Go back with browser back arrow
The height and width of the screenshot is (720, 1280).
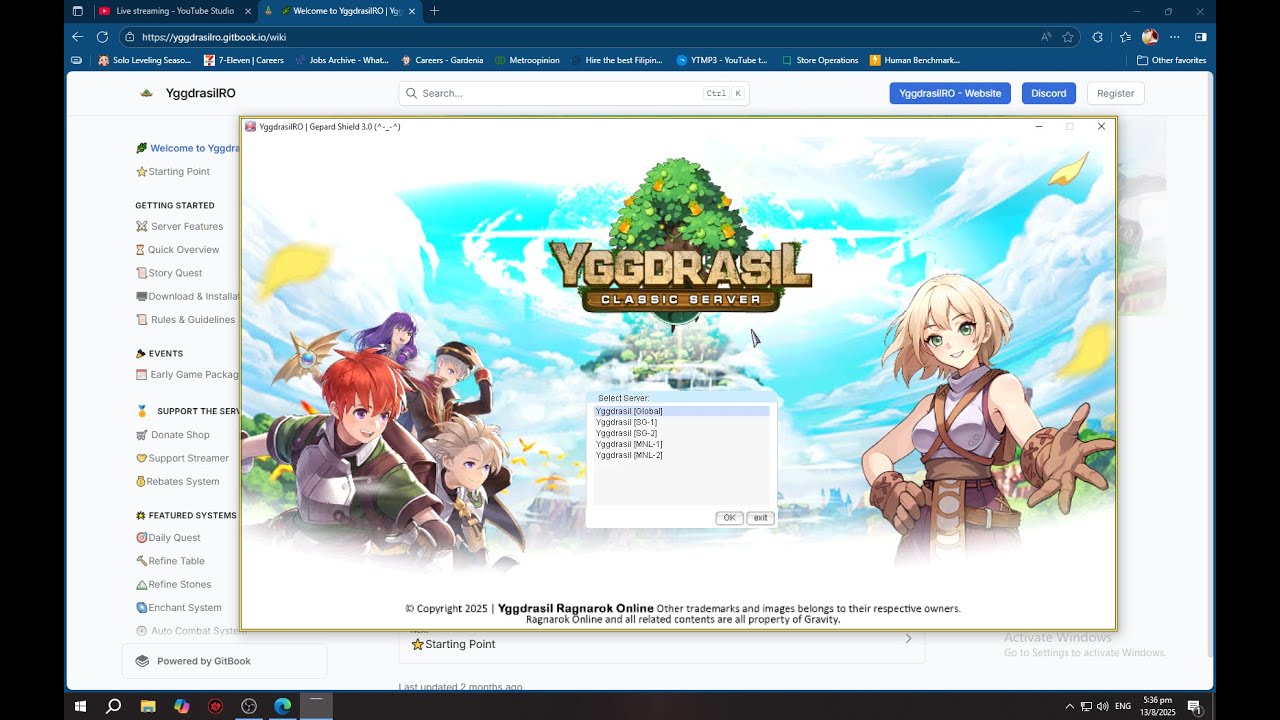(x=78, y=37)
